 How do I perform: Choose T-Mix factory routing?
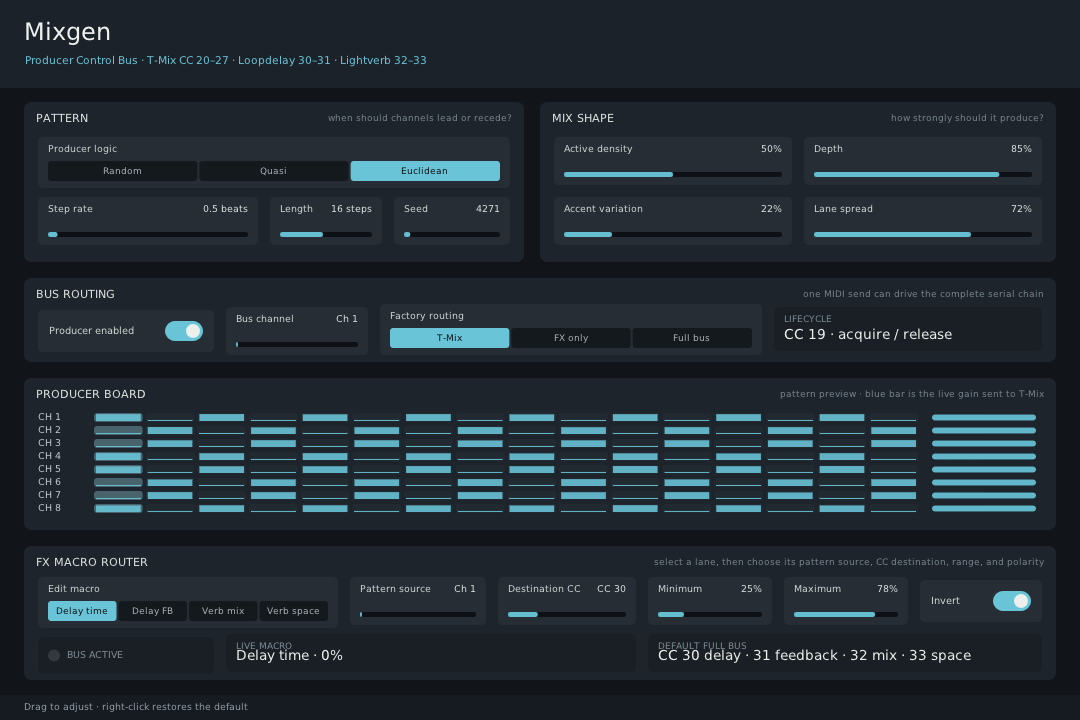449,338
